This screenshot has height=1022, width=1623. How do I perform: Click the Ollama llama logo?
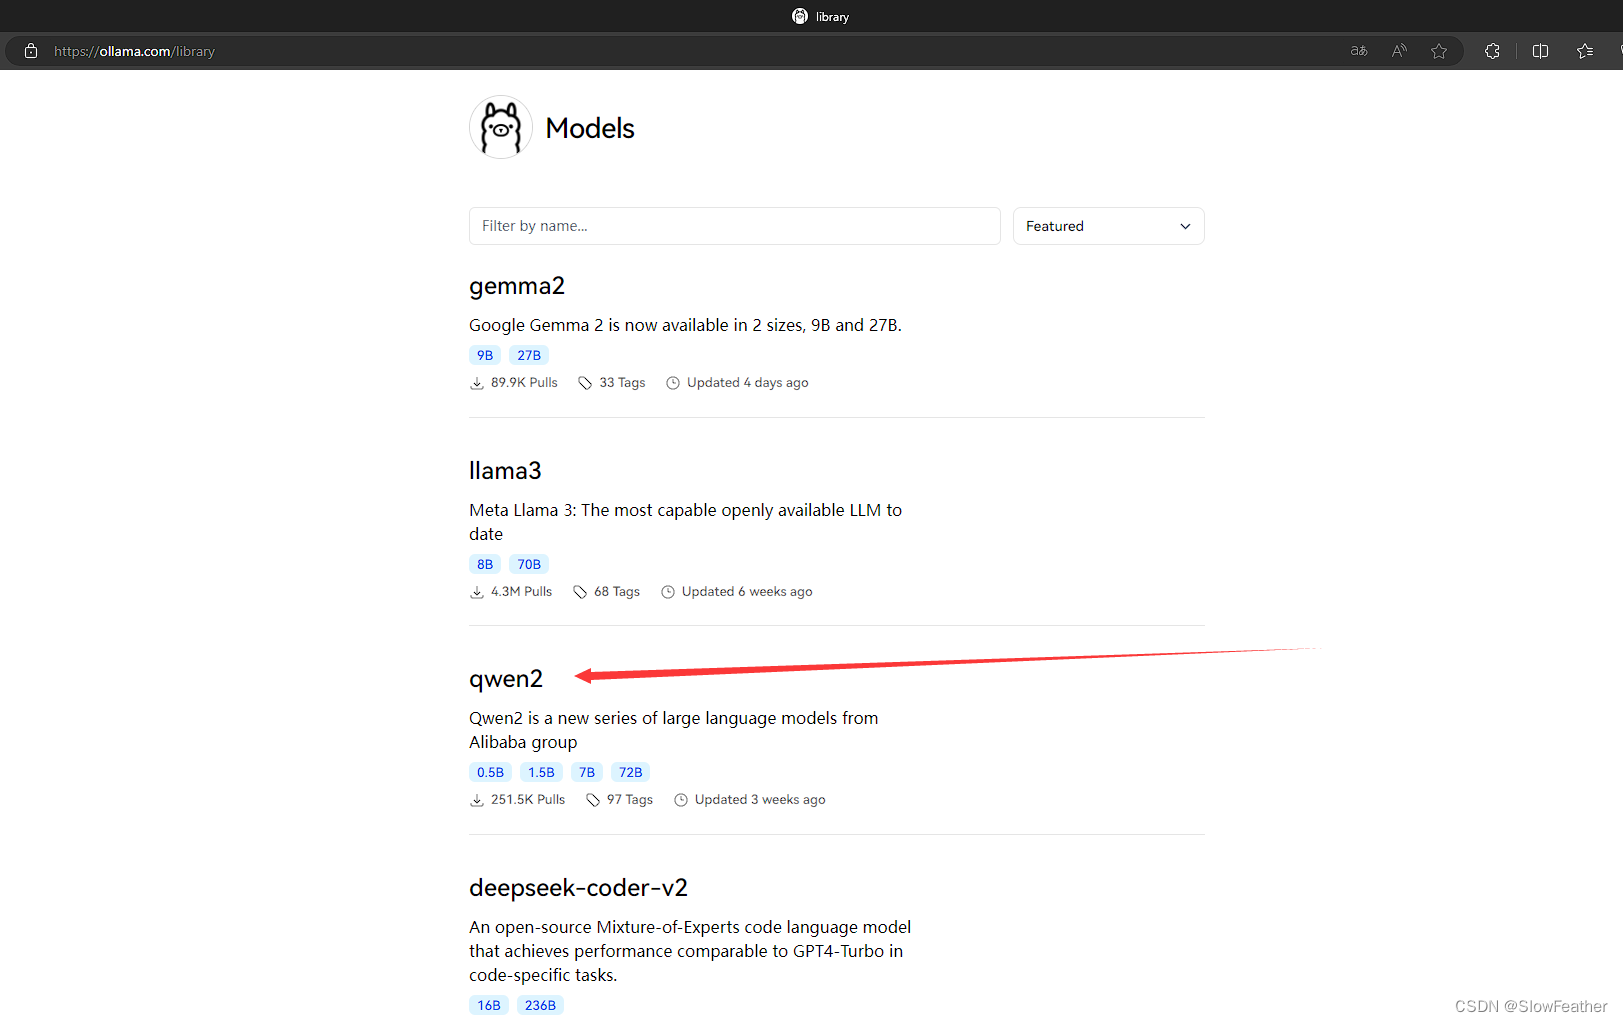point(501,127)
